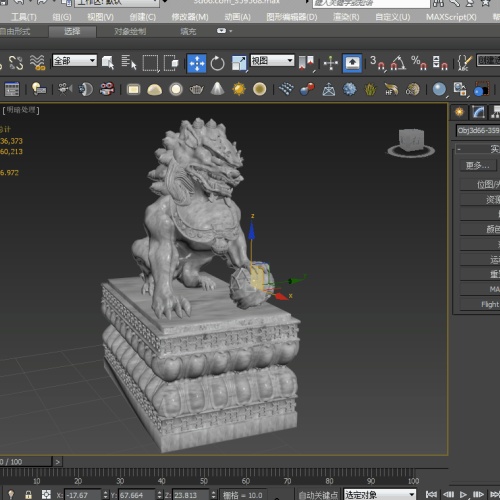This screenshot has width=500, height=500.
Task: Click the wireframe pyramid icon
Action: (329, 89)
